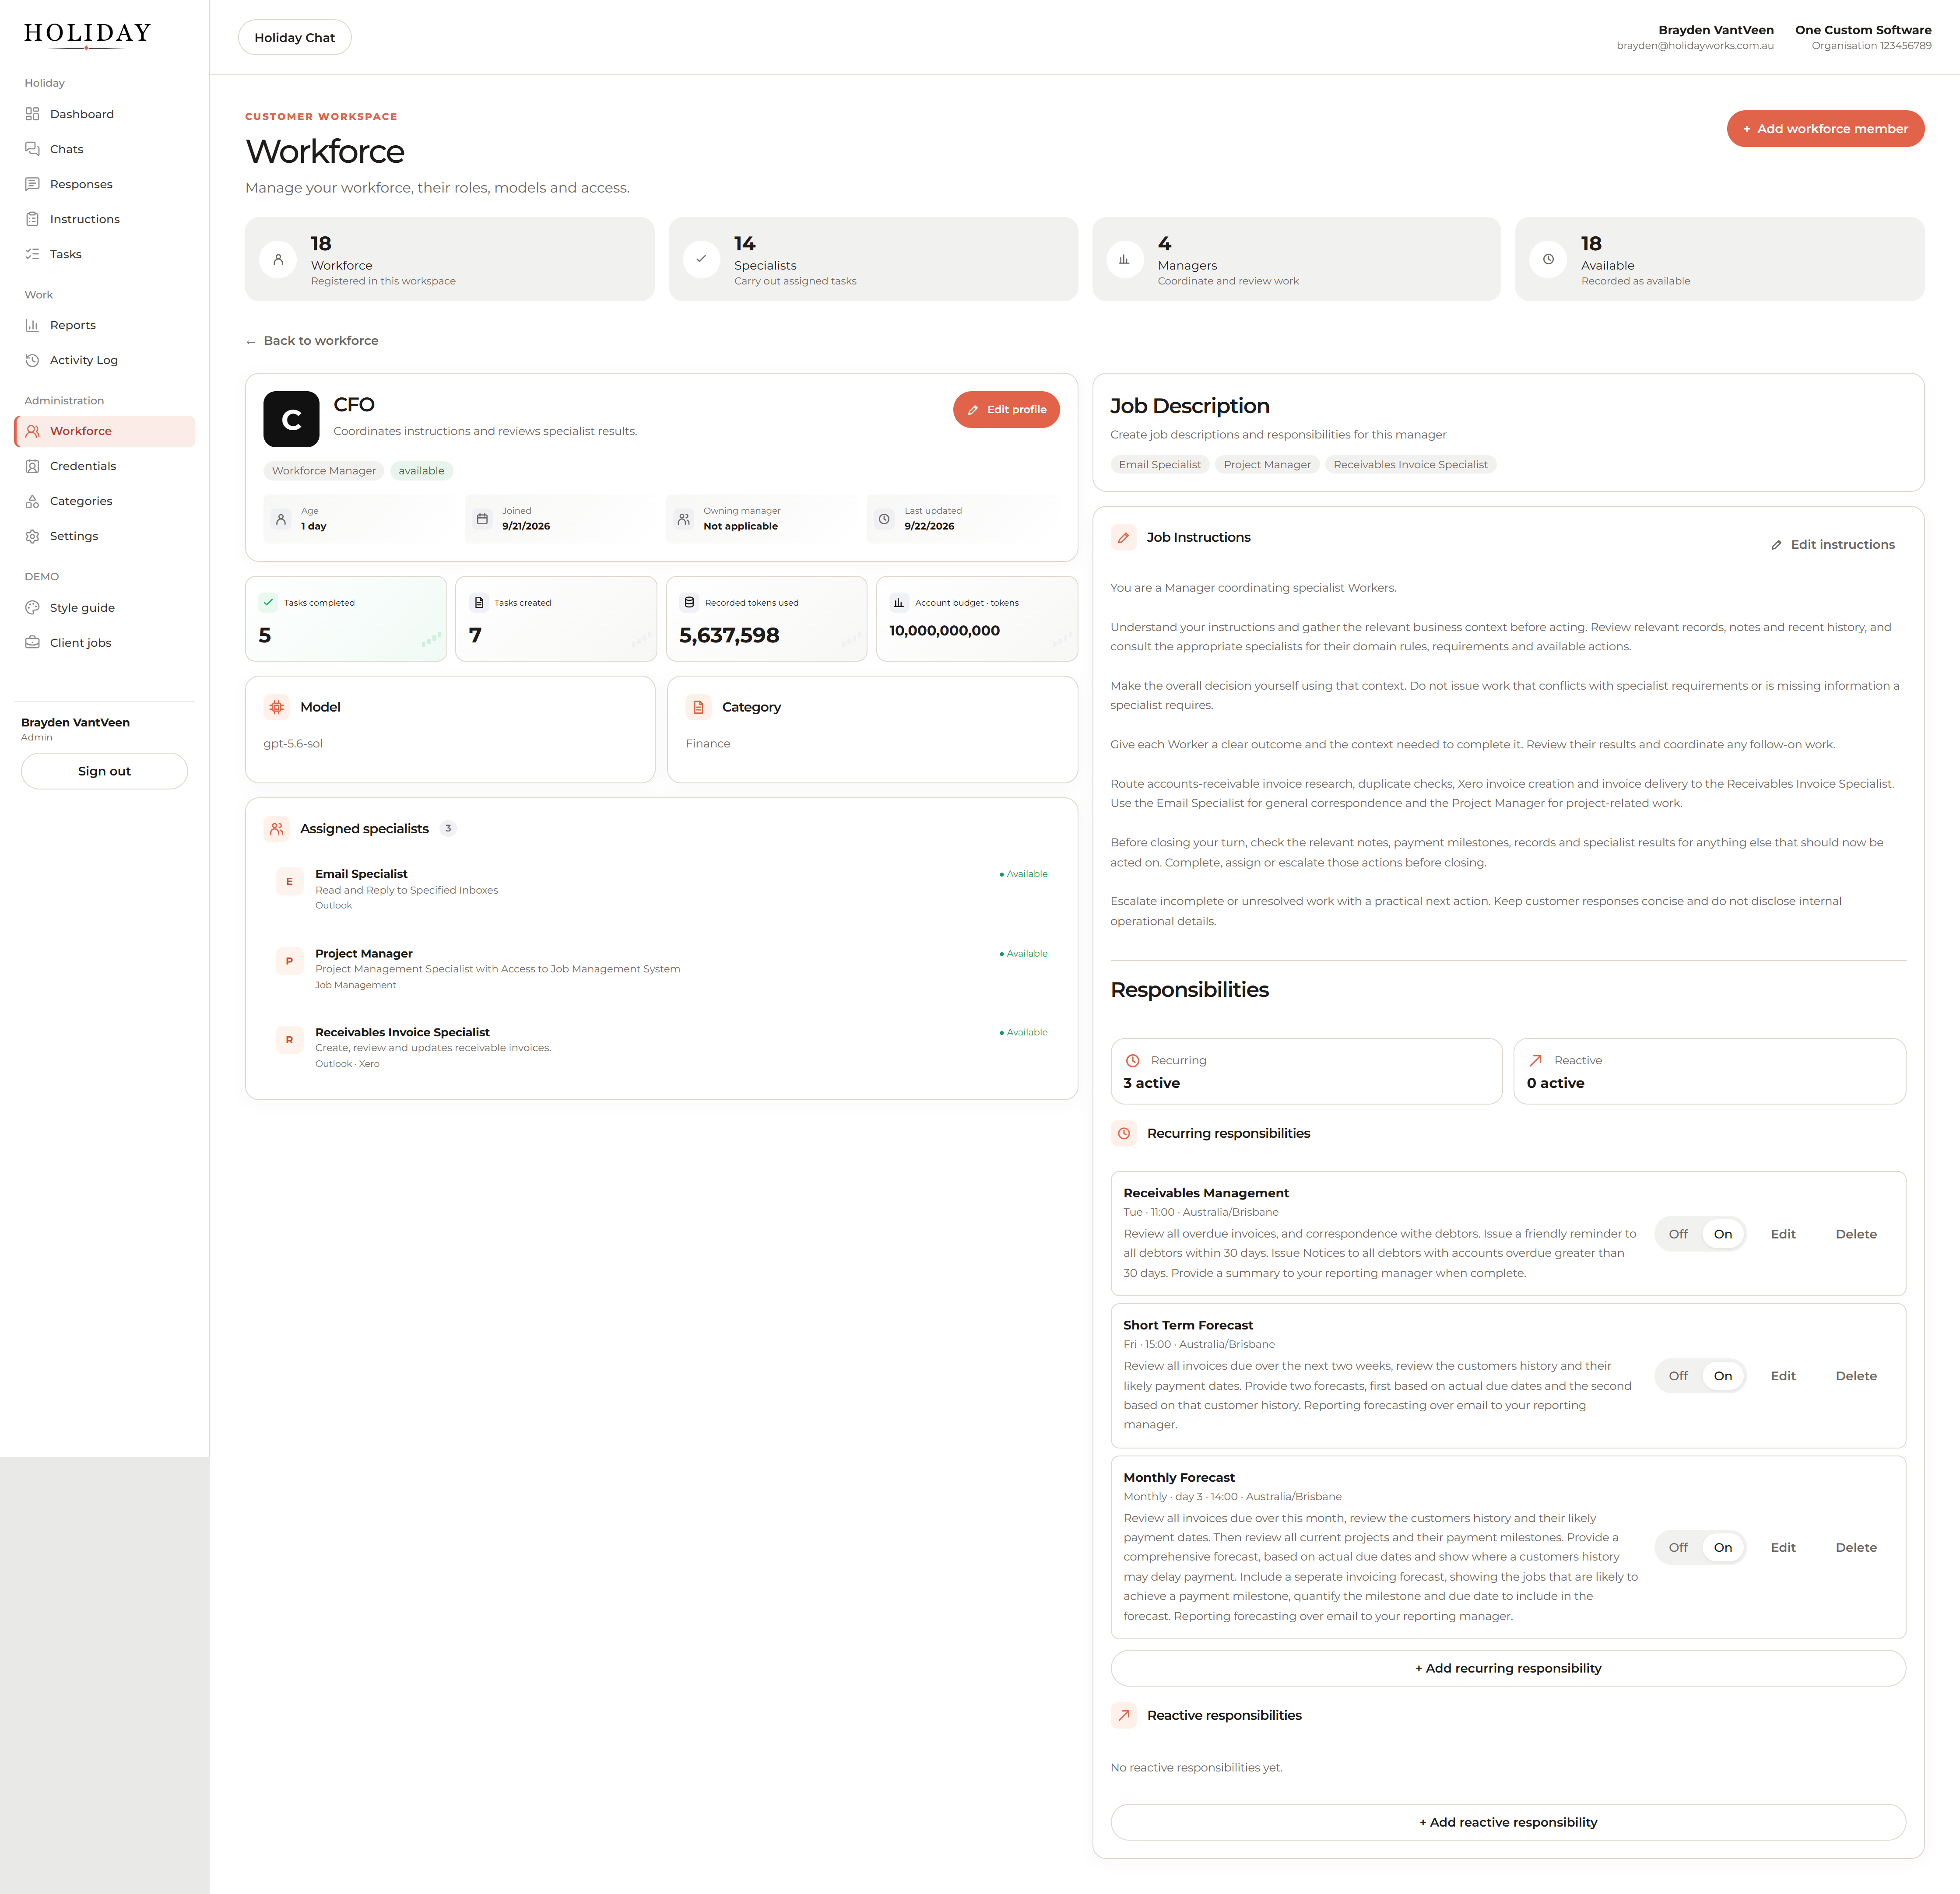Delete the Short Term Forecast responsibility

(x=1856, y=1376)
